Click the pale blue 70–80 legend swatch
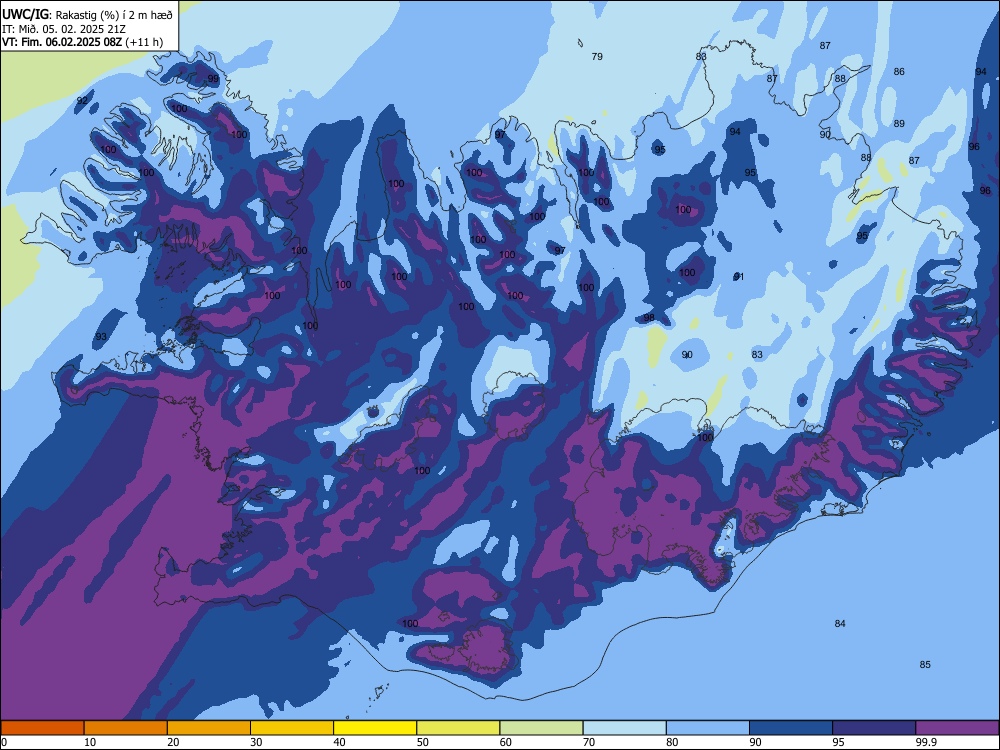Screen dimensions: 1000x750 tap(624, 728)
